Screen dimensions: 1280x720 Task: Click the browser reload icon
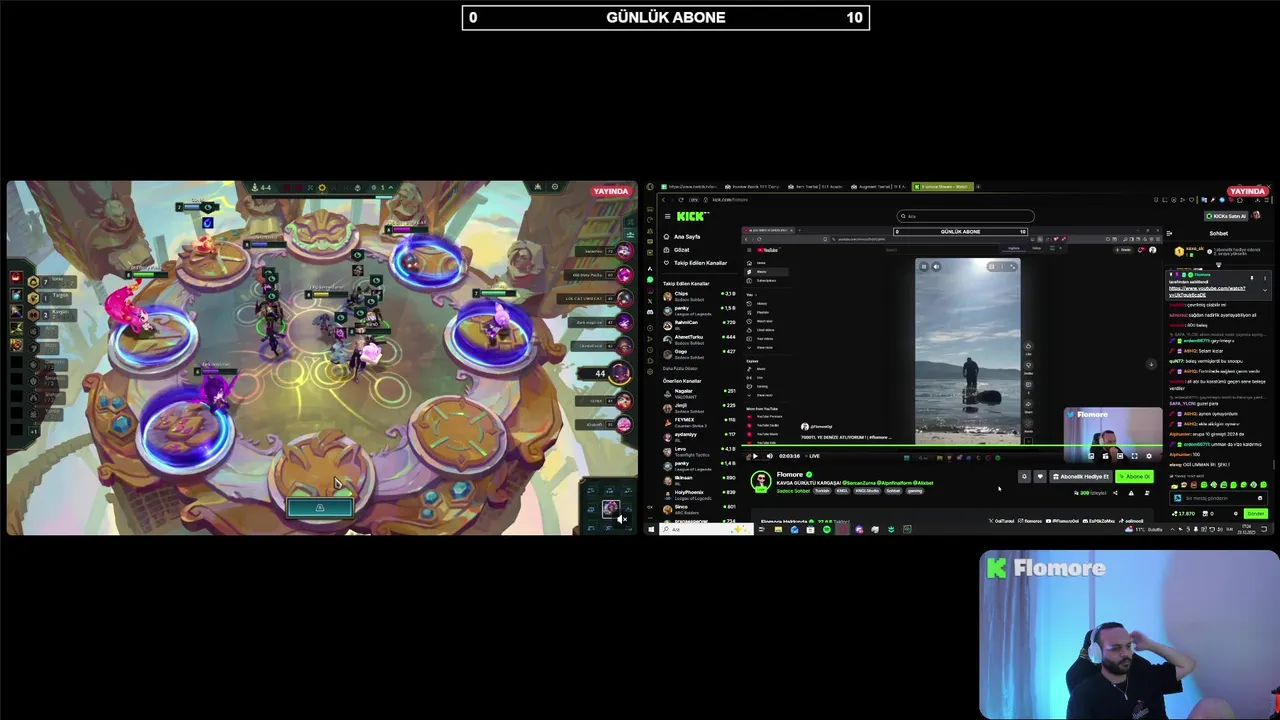[681, 200]
